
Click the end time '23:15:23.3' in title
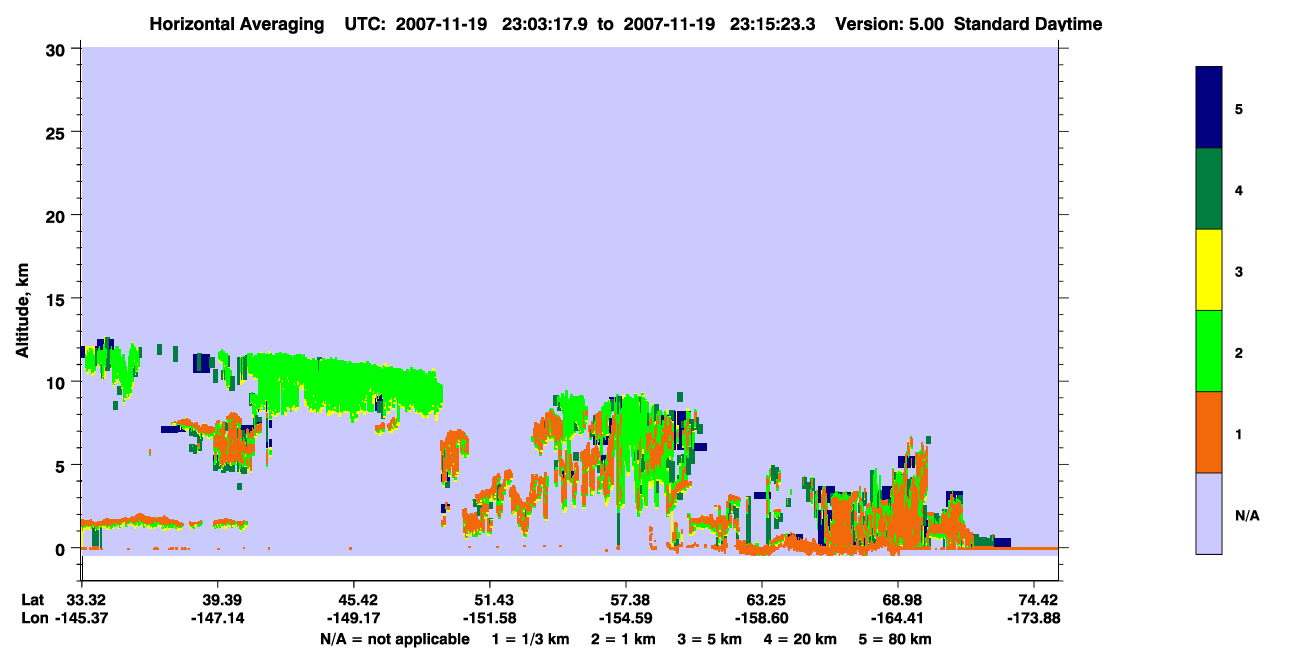tap(775, 24)
